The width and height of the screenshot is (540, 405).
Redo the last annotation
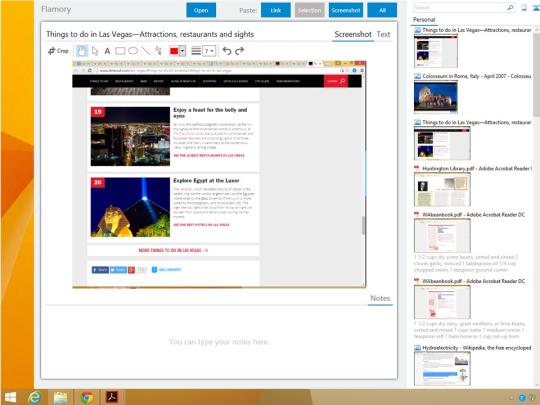tap(240, 51)
